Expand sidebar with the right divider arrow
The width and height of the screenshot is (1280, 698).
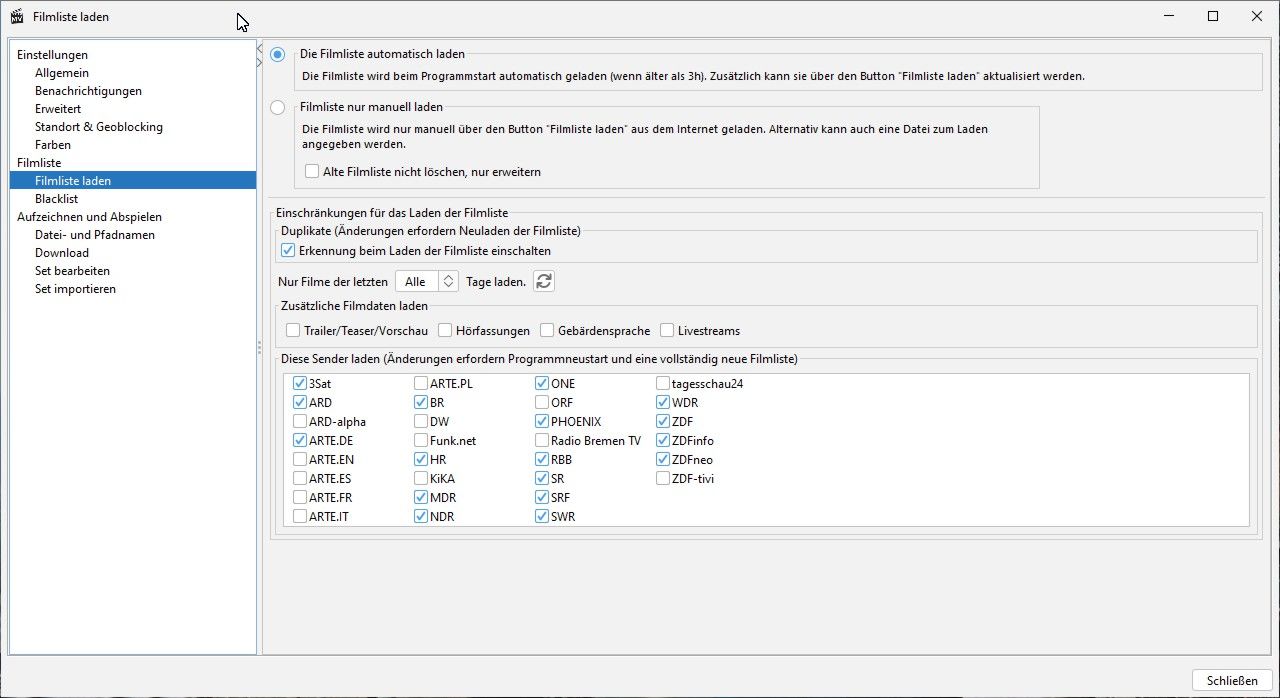pos(260,63)
